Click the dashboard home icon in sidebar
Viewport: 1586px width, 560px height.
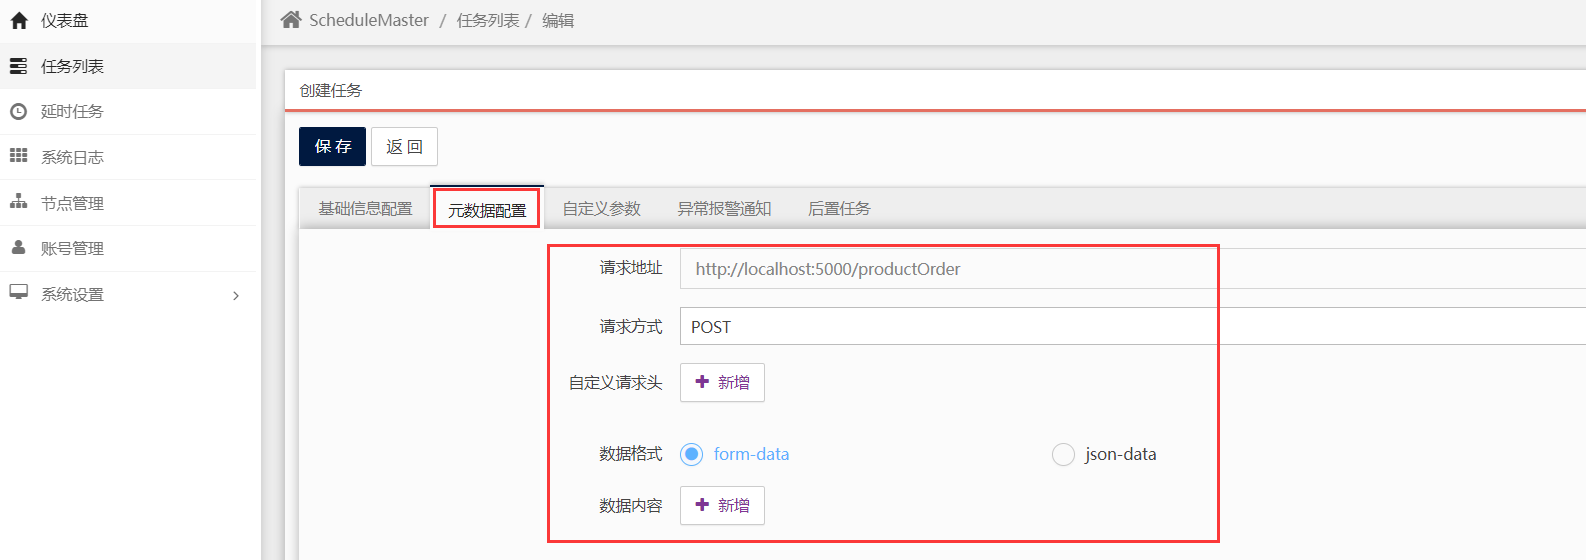19,20
